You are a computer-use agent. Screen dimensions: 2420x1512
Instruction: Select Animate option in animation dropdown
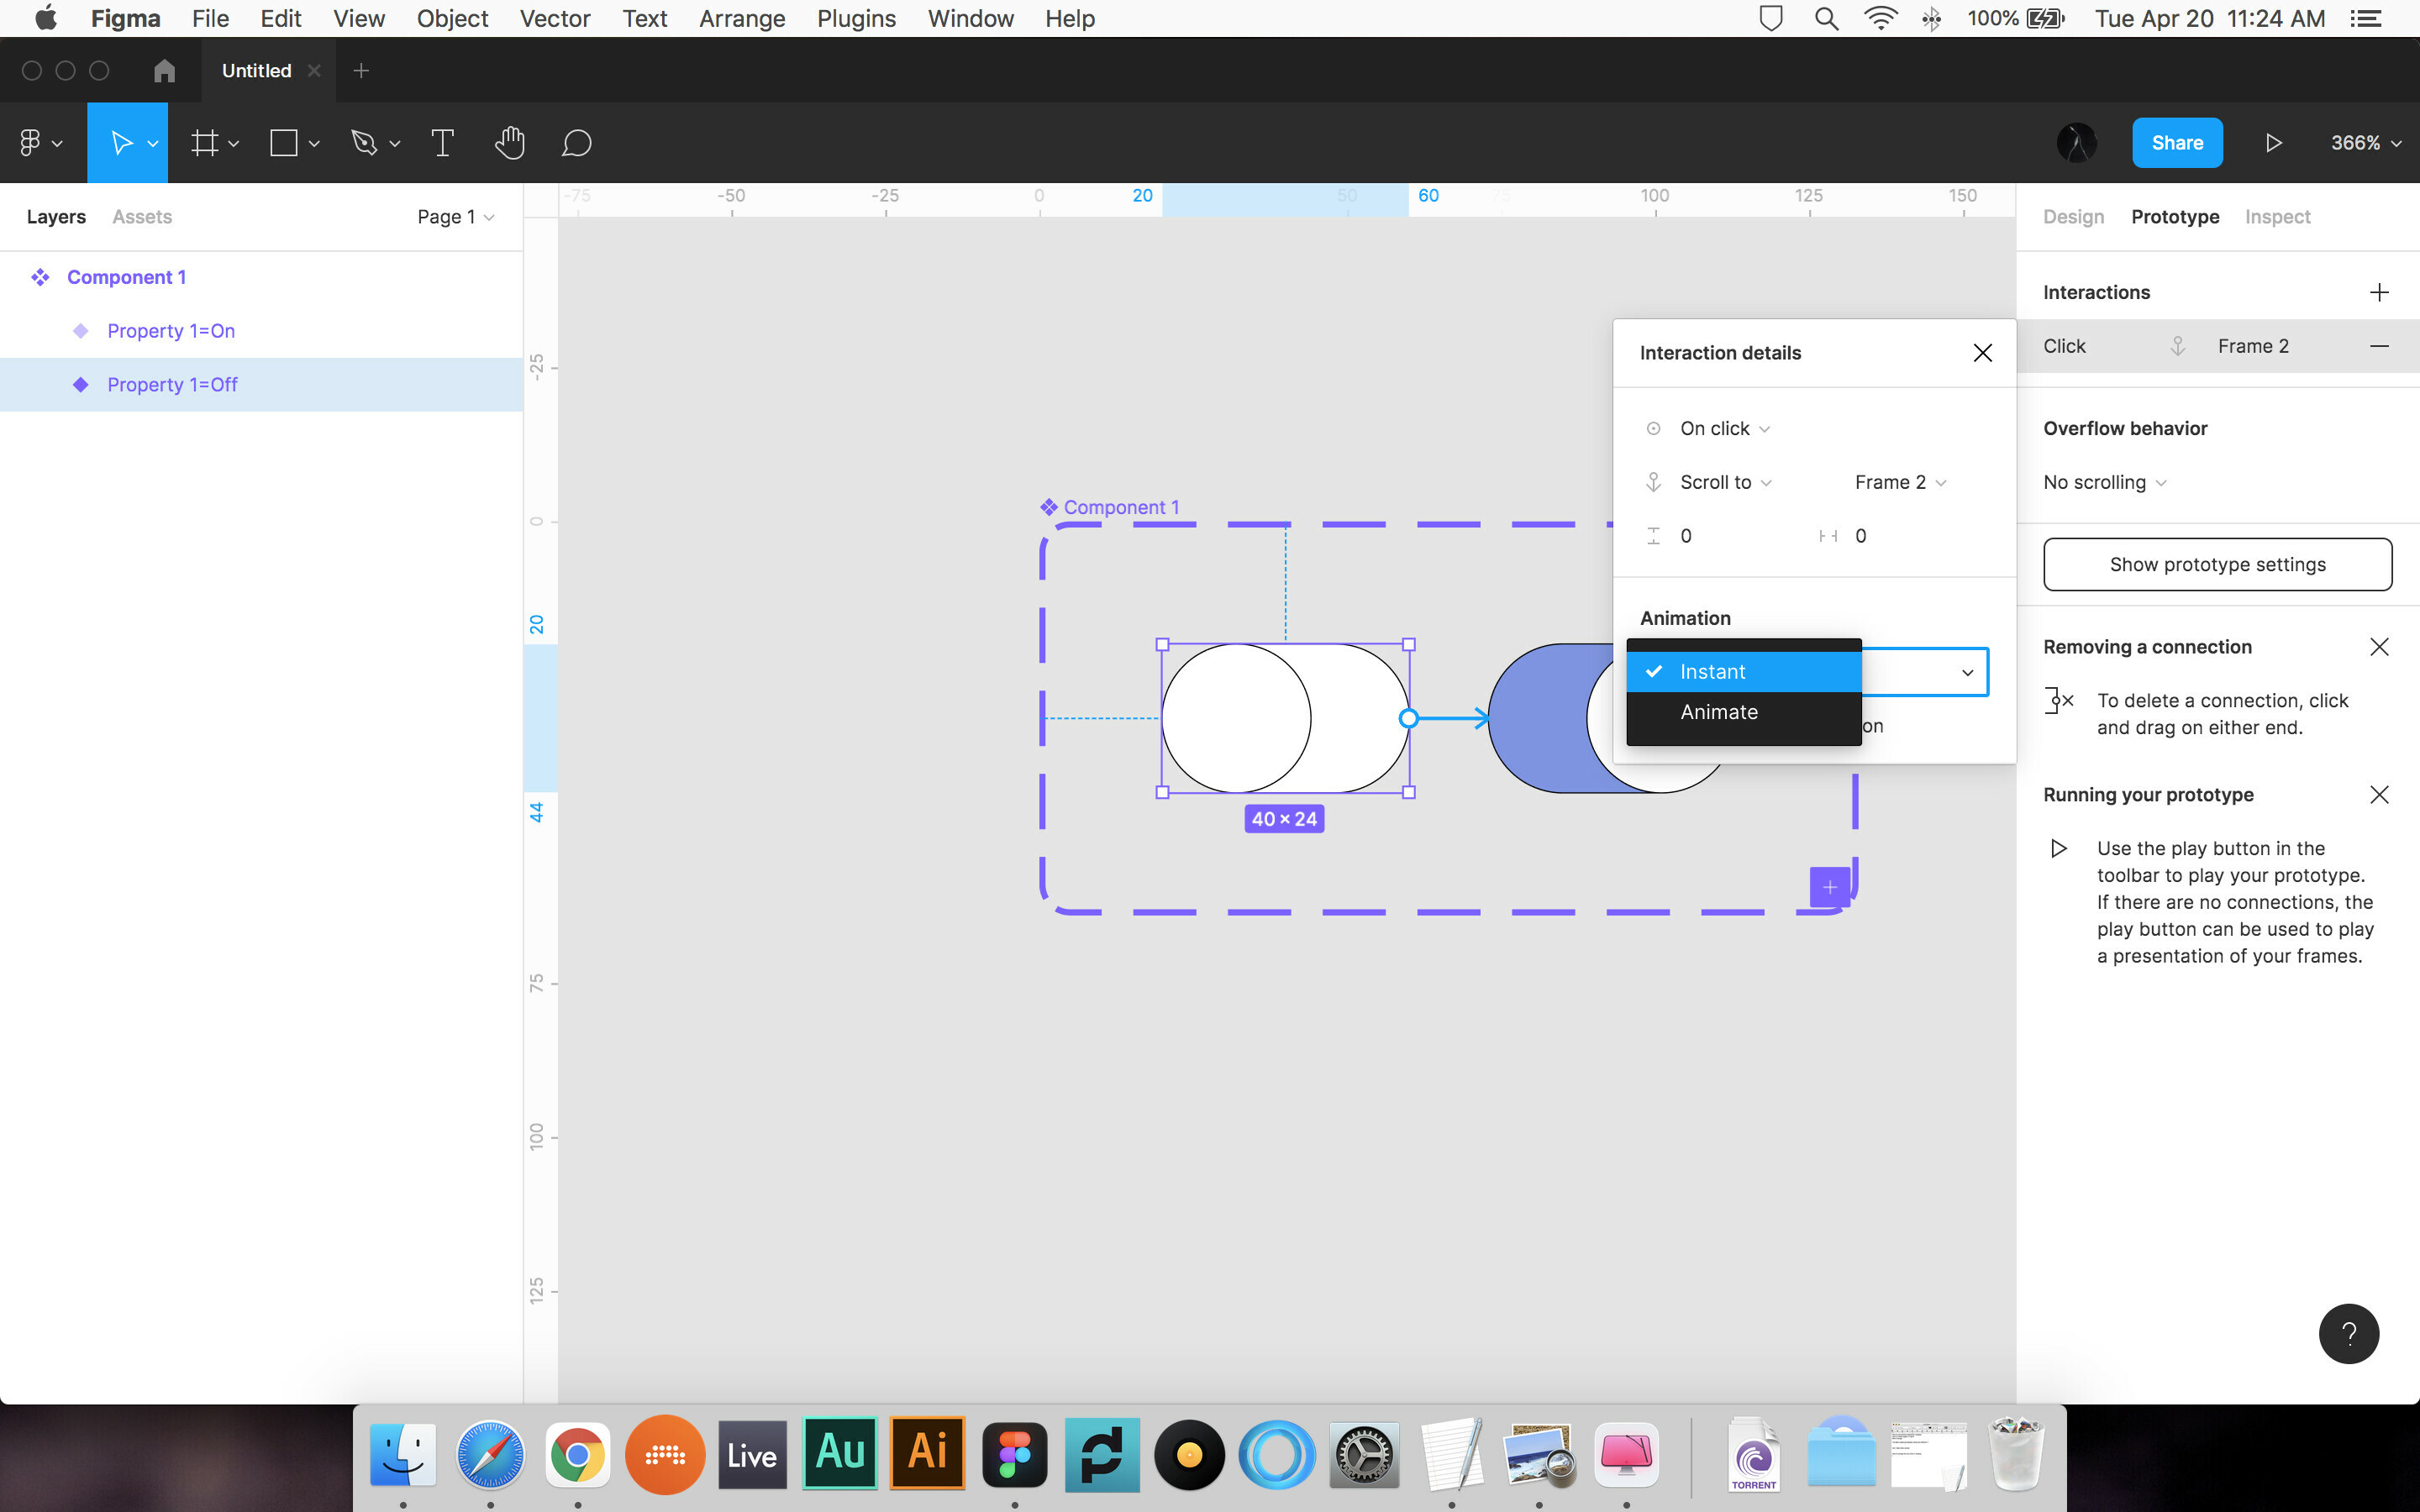(1718, 711)
